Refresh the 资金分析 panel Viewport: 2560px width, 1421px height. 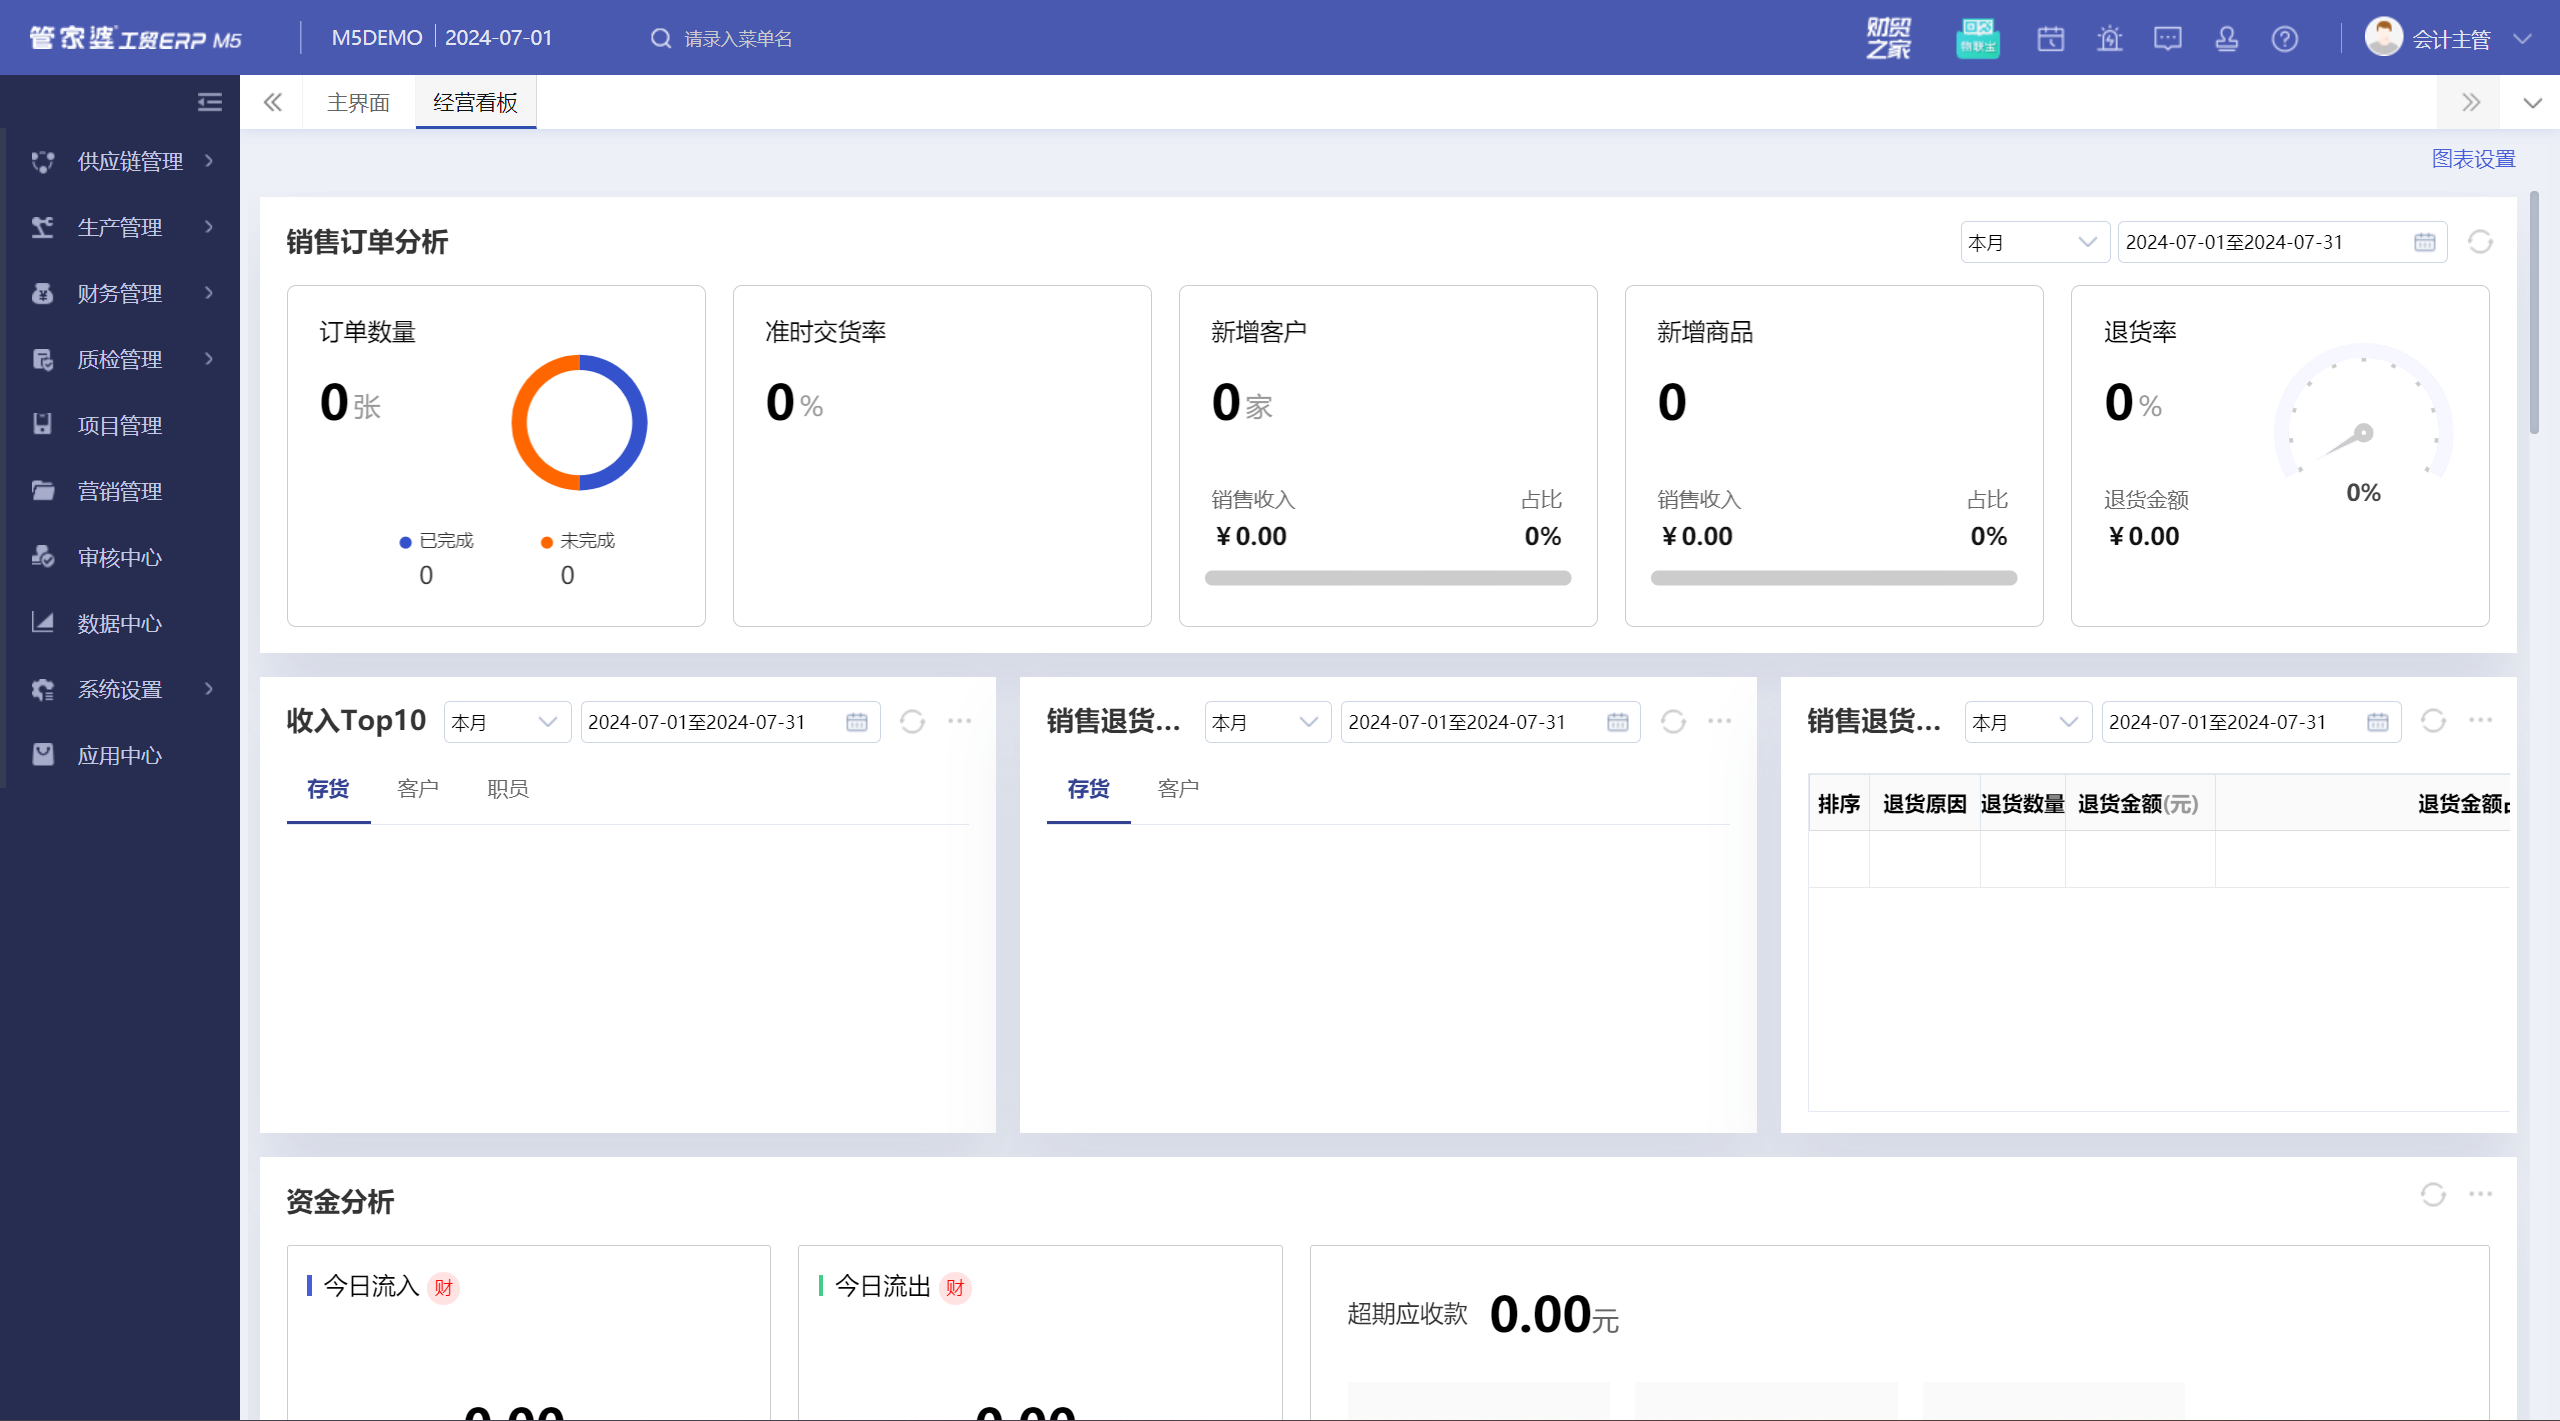(2433, 1194)
